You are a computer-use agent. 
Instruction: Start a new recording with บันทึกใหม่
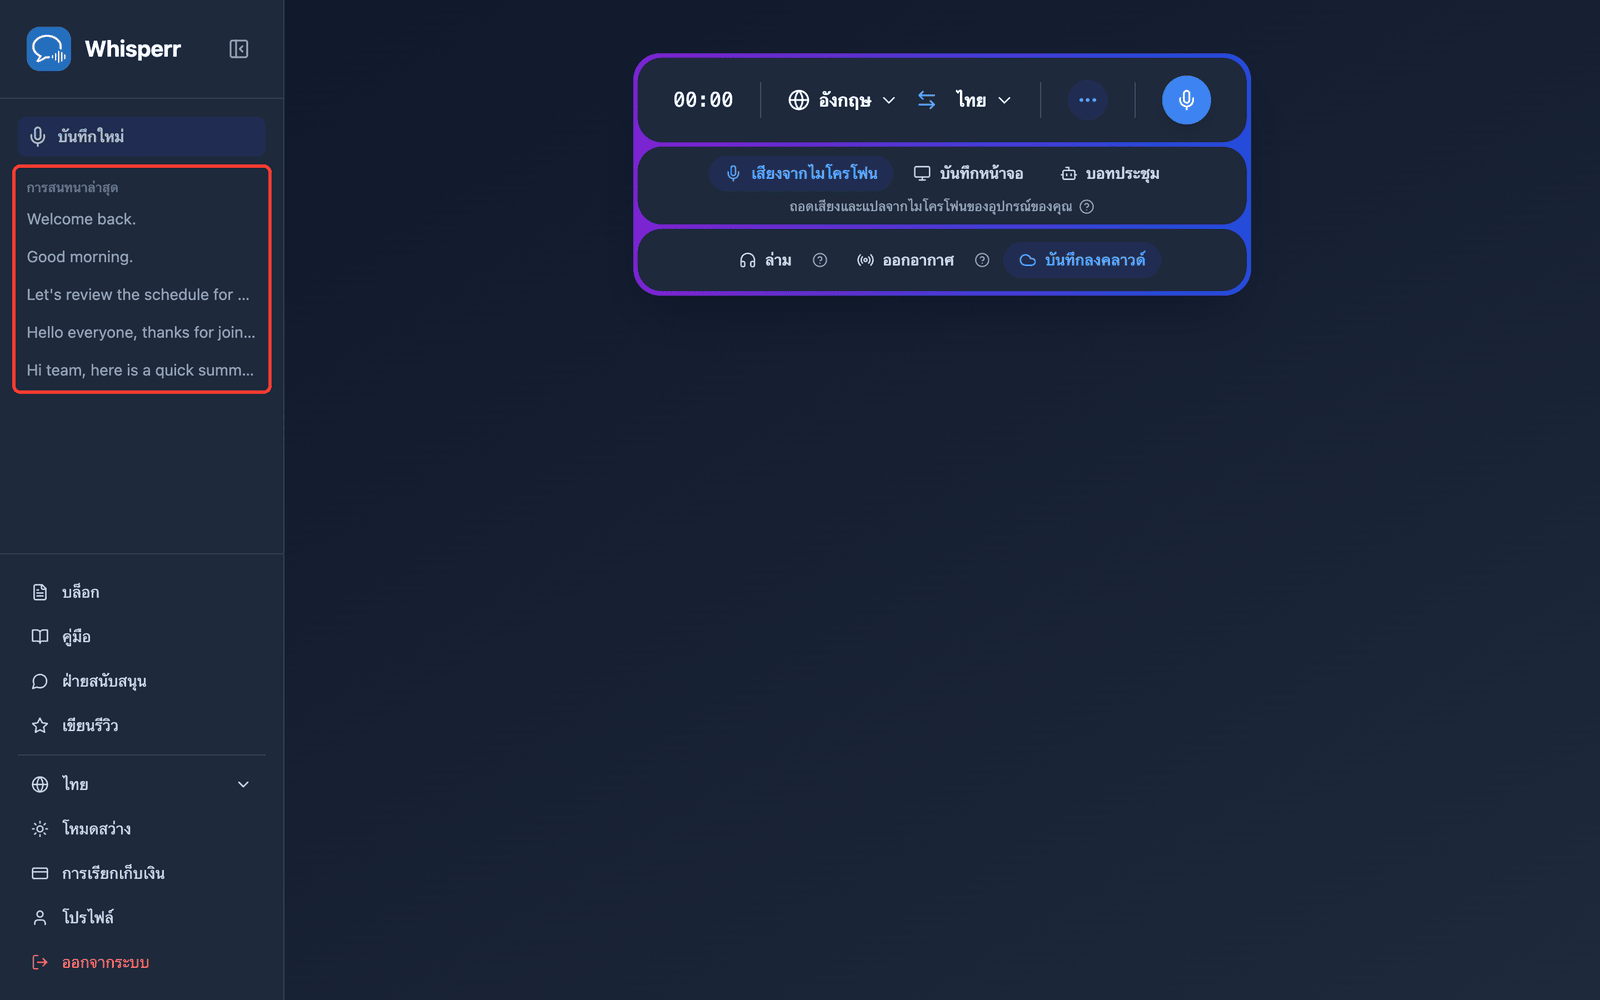[x=141, y=136]
